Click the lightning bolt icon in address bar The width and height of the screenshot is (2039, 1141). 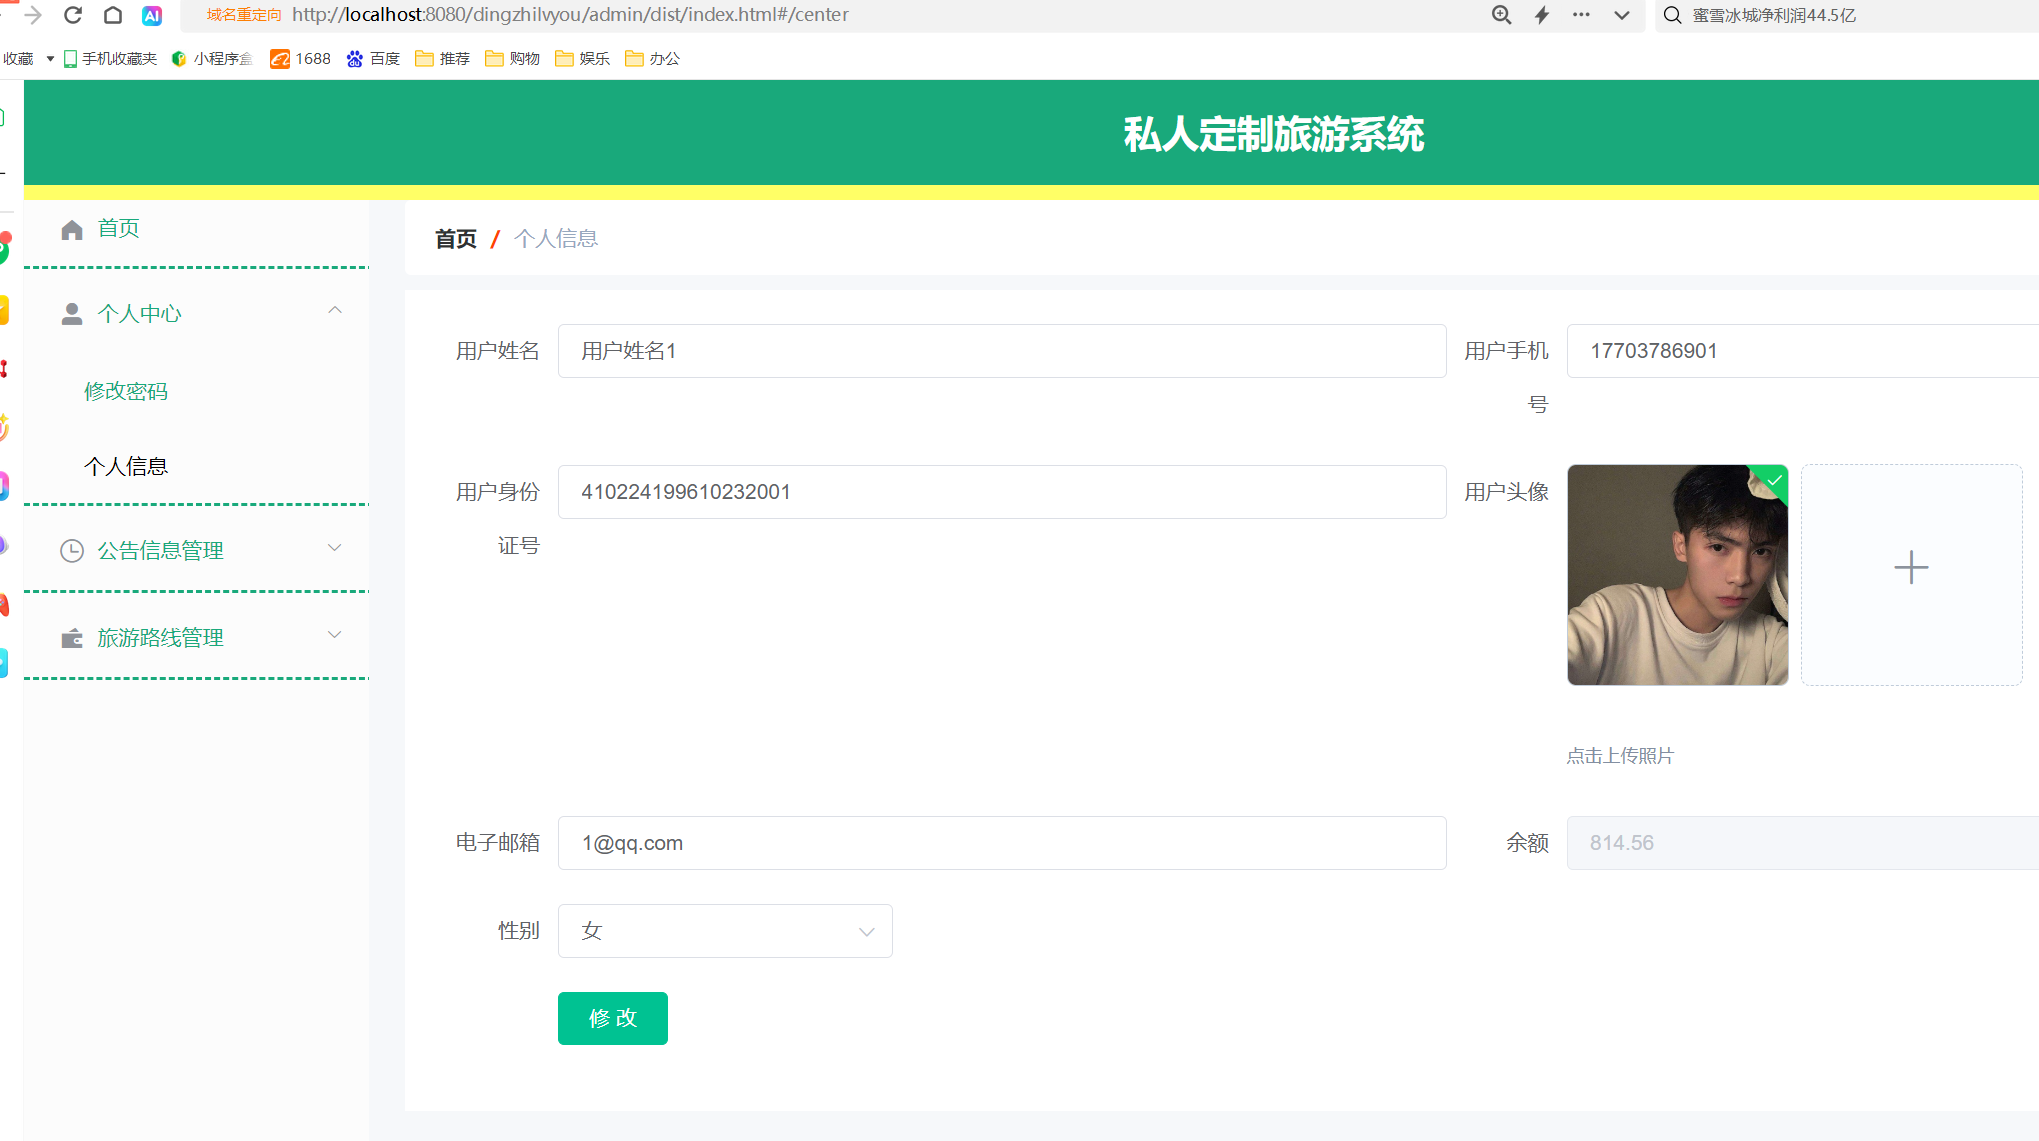[1541, 15]
